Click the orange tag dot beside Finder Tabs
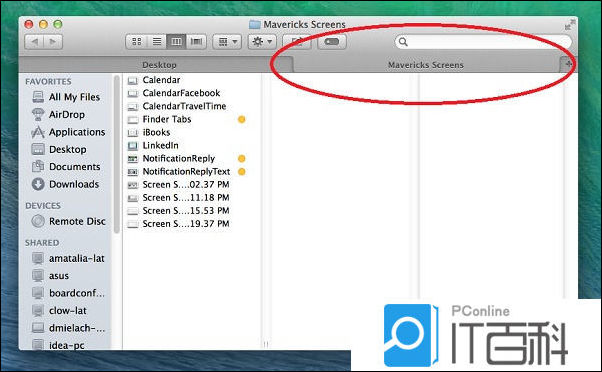This screenshot has height=372, width=602. (241, 119)
